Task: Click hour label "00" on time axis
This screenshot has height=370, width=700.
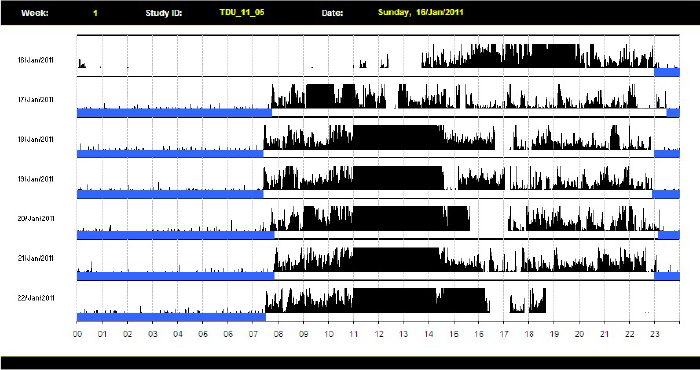Action: pos(77,333)
